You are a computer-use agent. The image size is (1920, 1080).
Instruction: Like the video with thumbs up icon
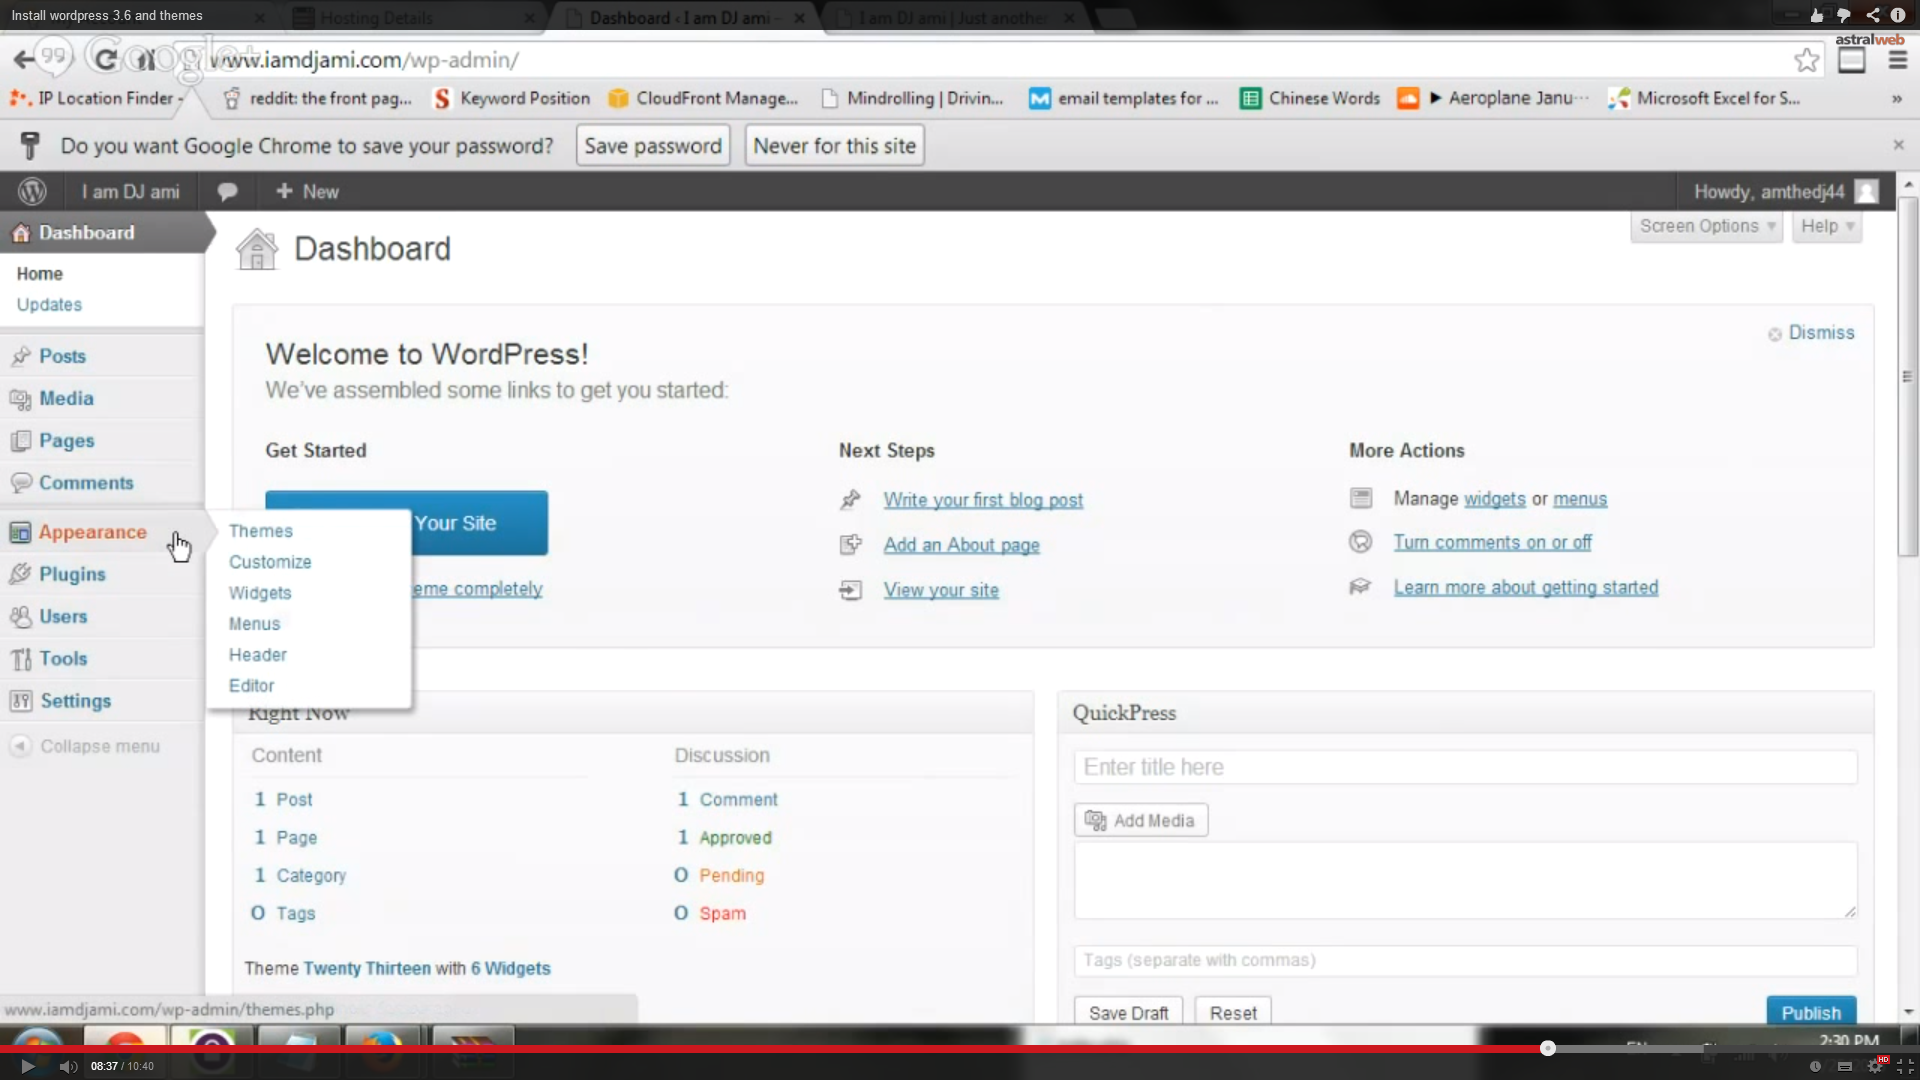1817,15
